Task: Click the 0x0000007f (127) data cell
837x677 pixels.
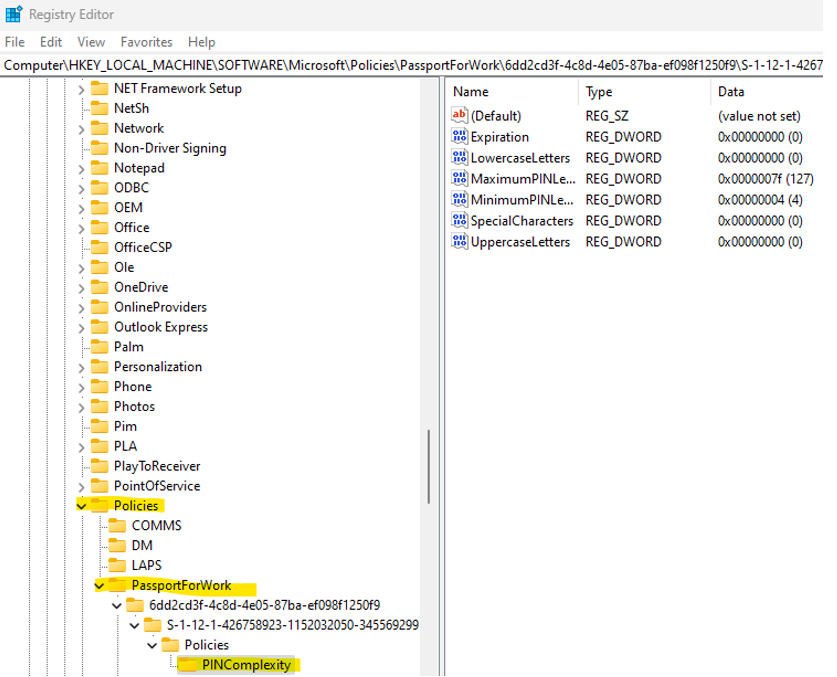Action: pos(765,179)
